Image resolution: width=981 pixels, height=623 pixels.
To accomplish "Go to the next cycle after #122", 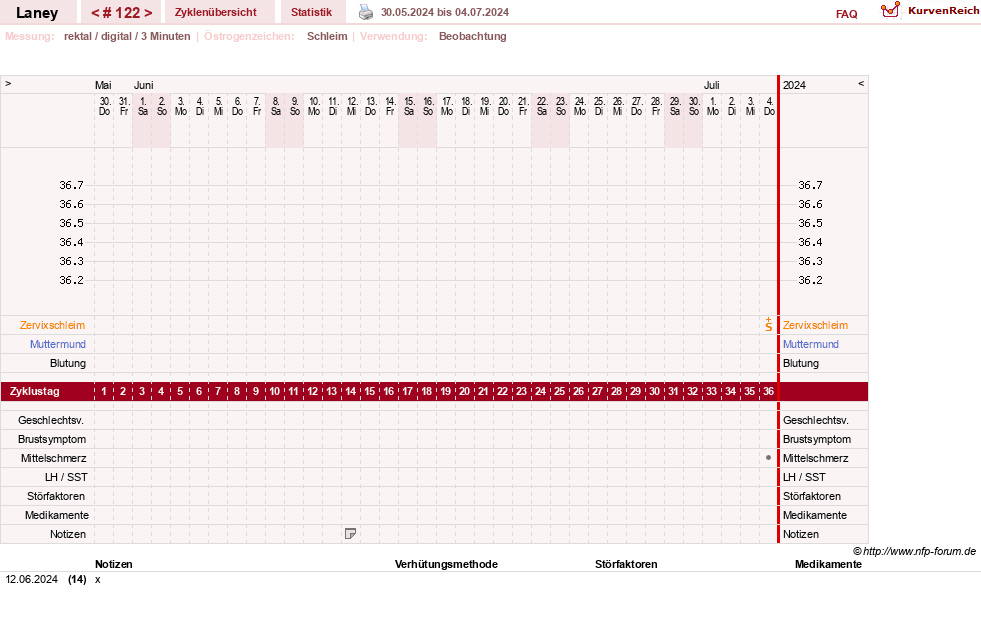I will 148,13.
